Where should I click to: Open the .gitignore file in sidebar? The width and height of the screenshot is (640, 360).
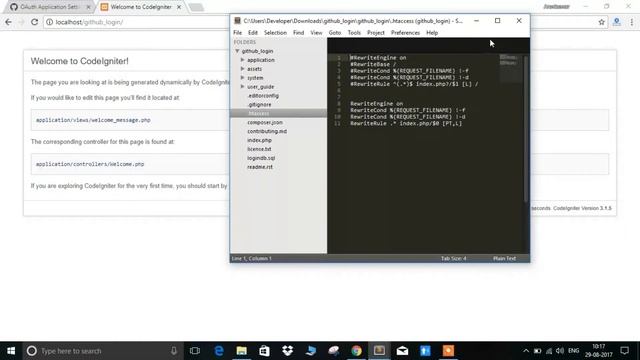pos(259,104)
